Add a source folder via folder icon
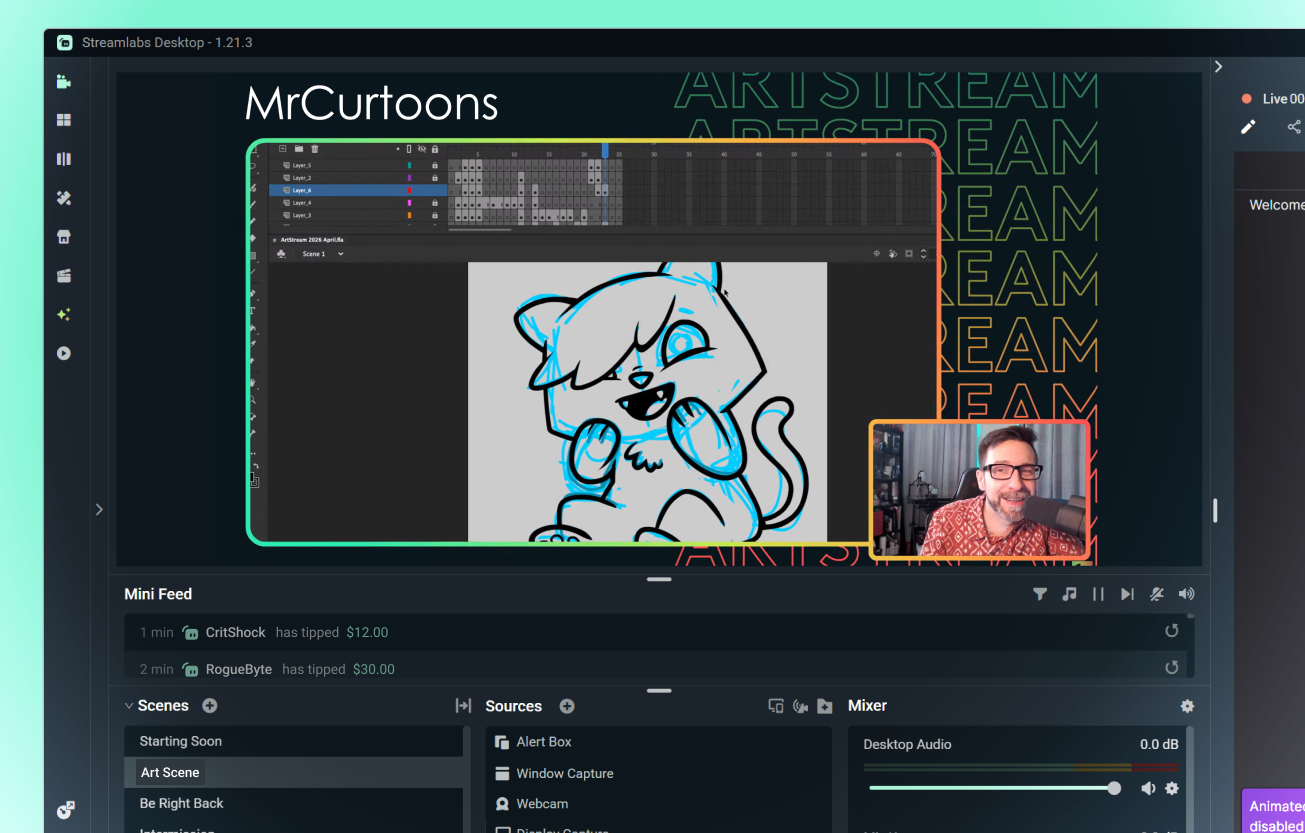Viewport: 1305px width, 833px height. click(x=825, y=706)
